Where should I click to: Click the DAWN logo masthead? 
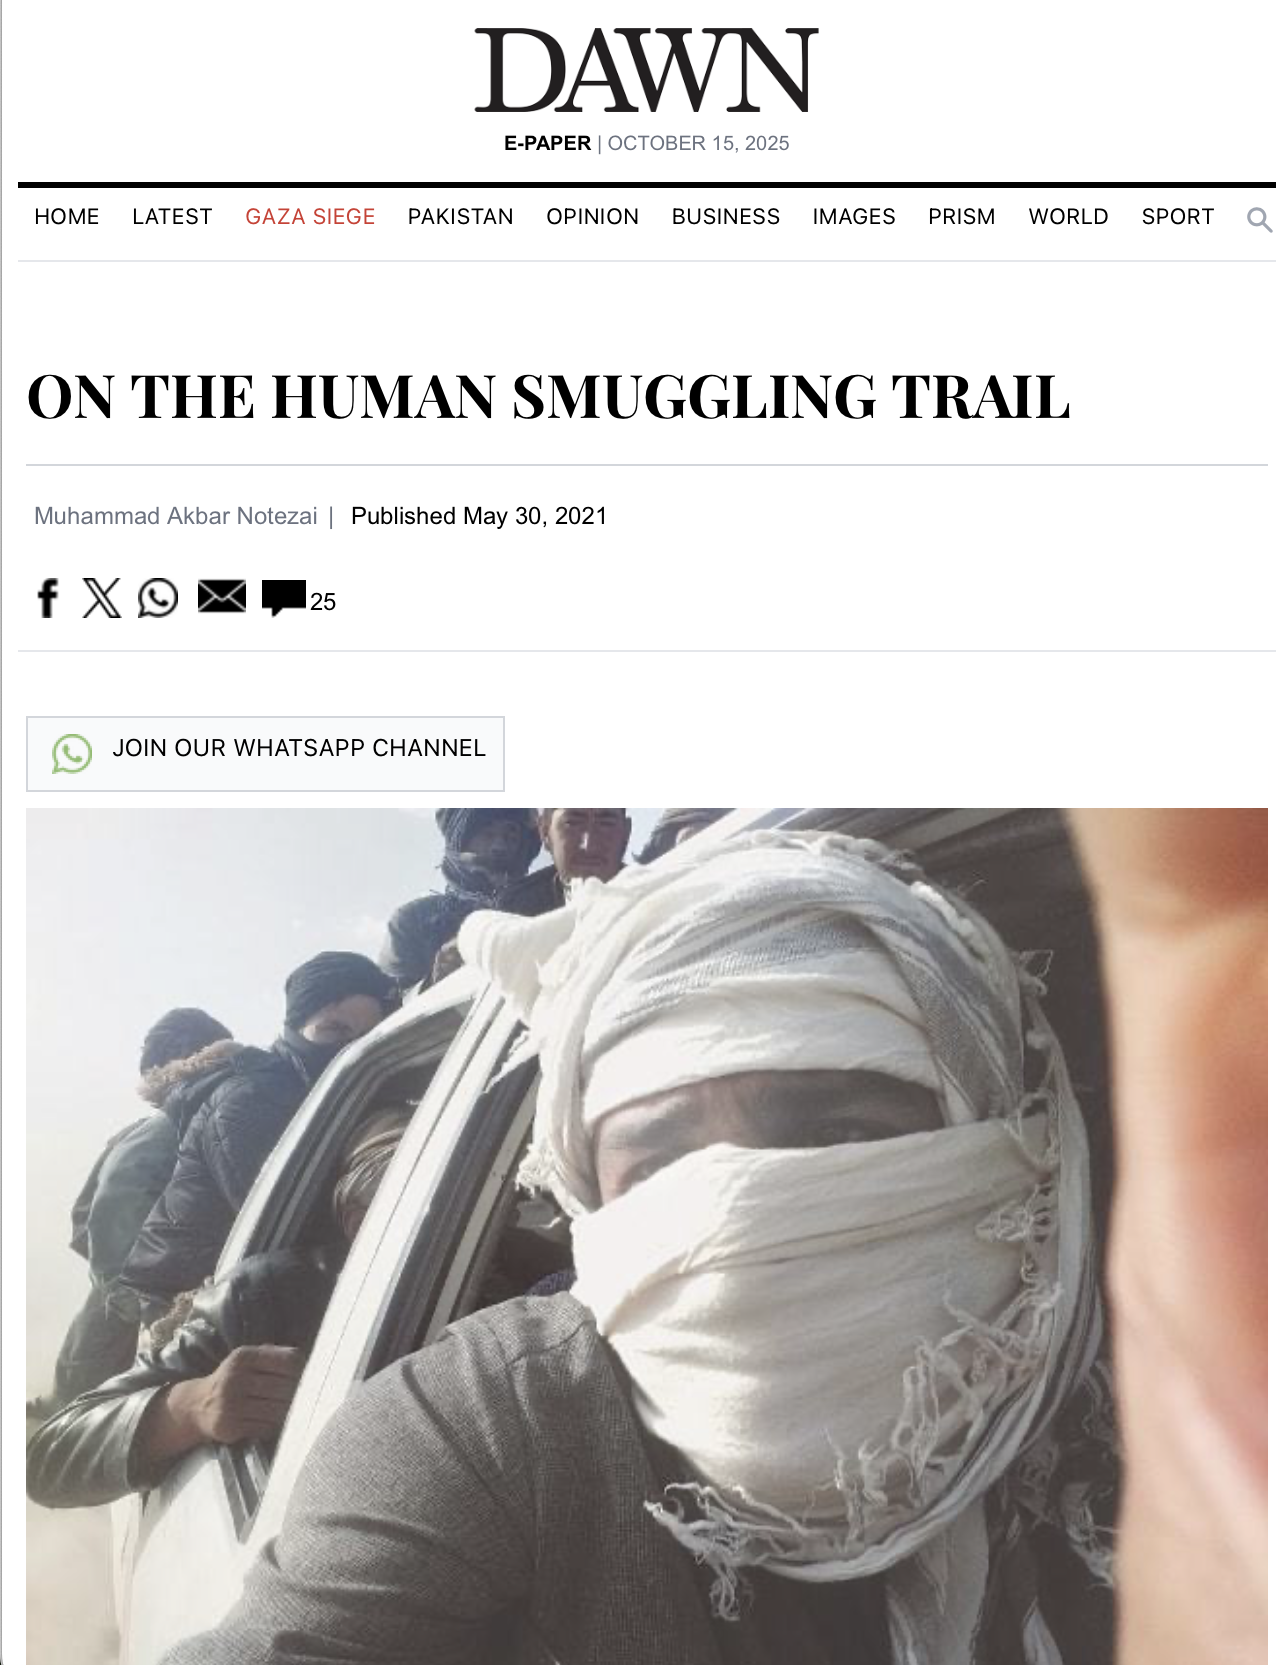tap(646, 70)
